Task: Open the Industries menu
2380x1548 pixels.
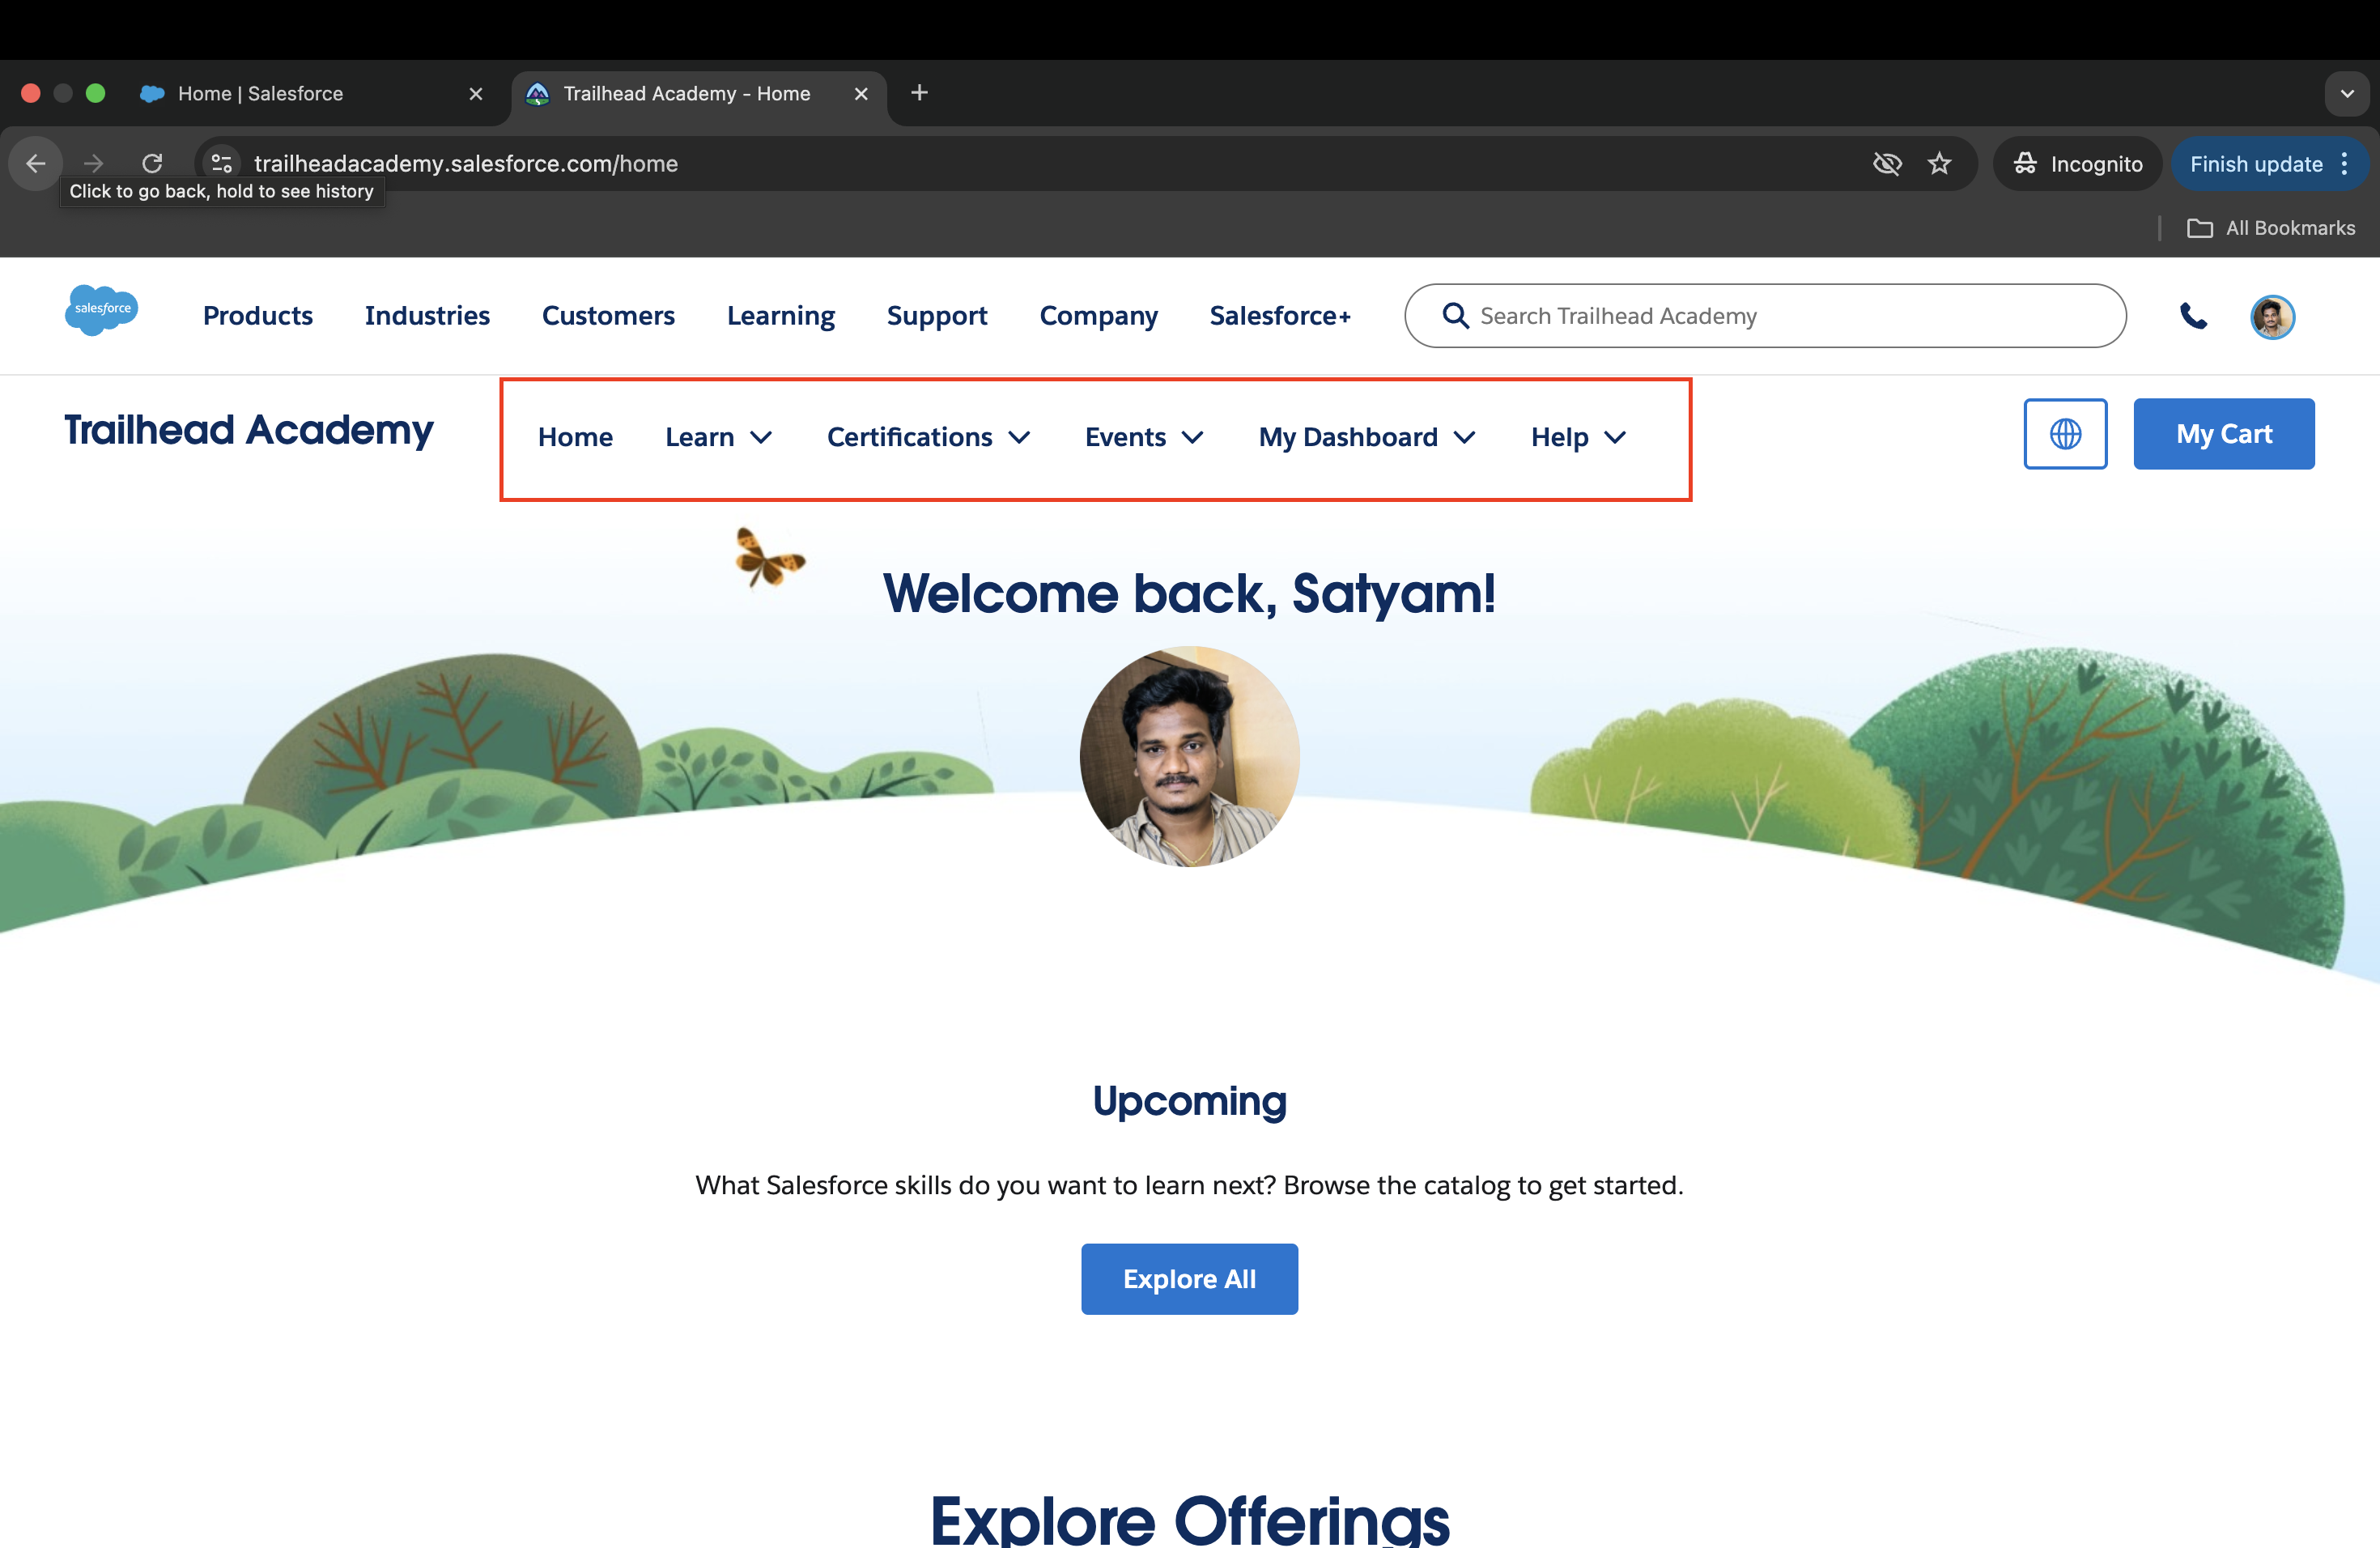Action: 427,316
